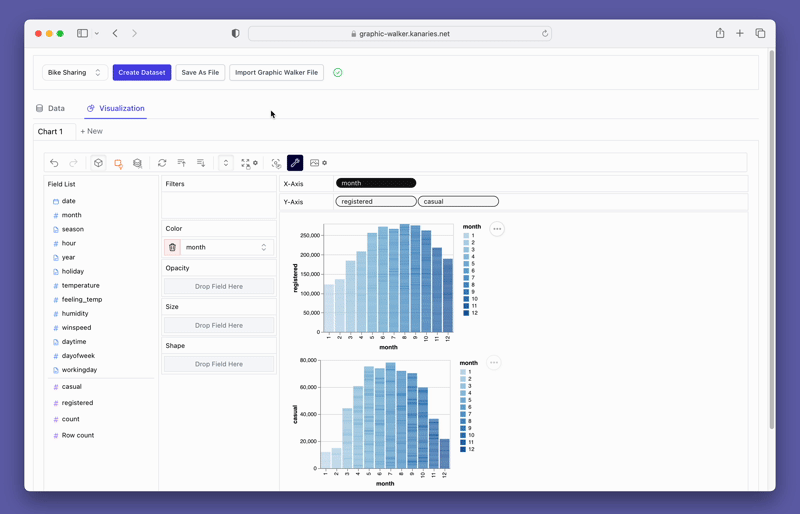Image resolution: width=800 pixels, height=514 pixels.
Task: Click the undo arrow in chart toolbar
Action: (x=55, y=163)
